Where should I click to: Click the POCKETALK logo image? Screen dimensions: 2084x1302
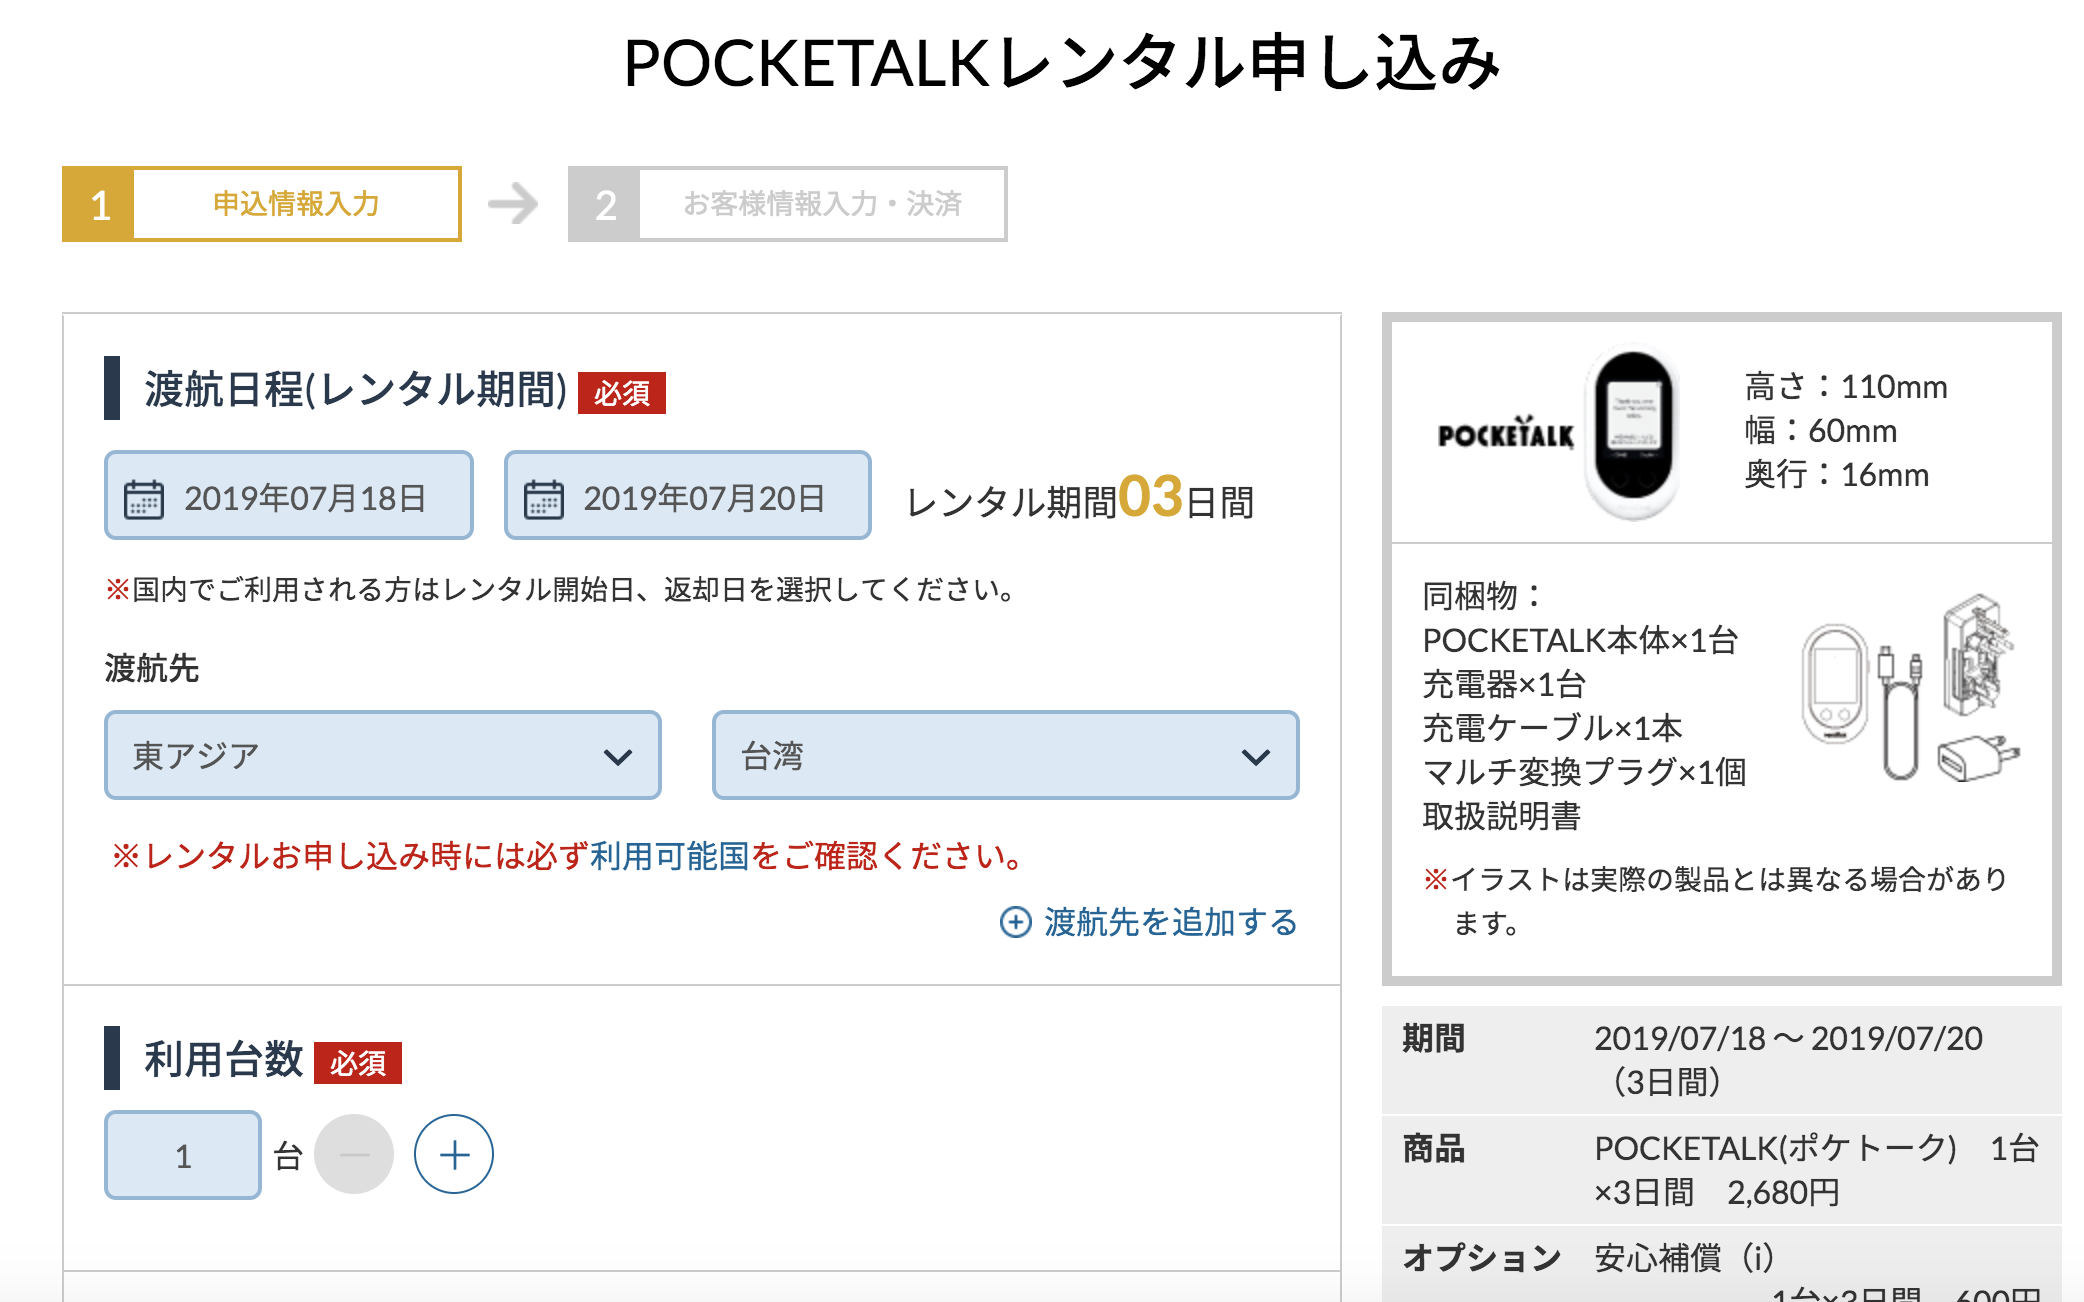point(1506,432)
